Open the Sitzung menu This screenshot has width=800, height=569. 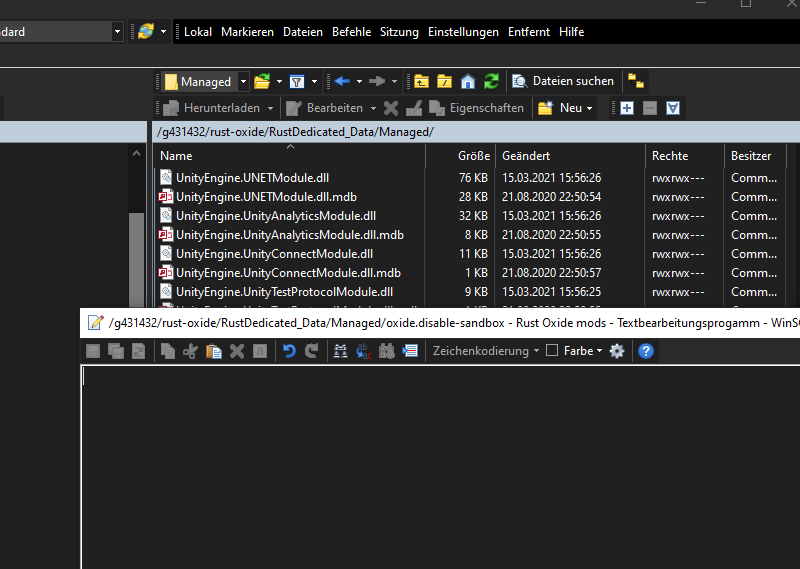point(399,32)
